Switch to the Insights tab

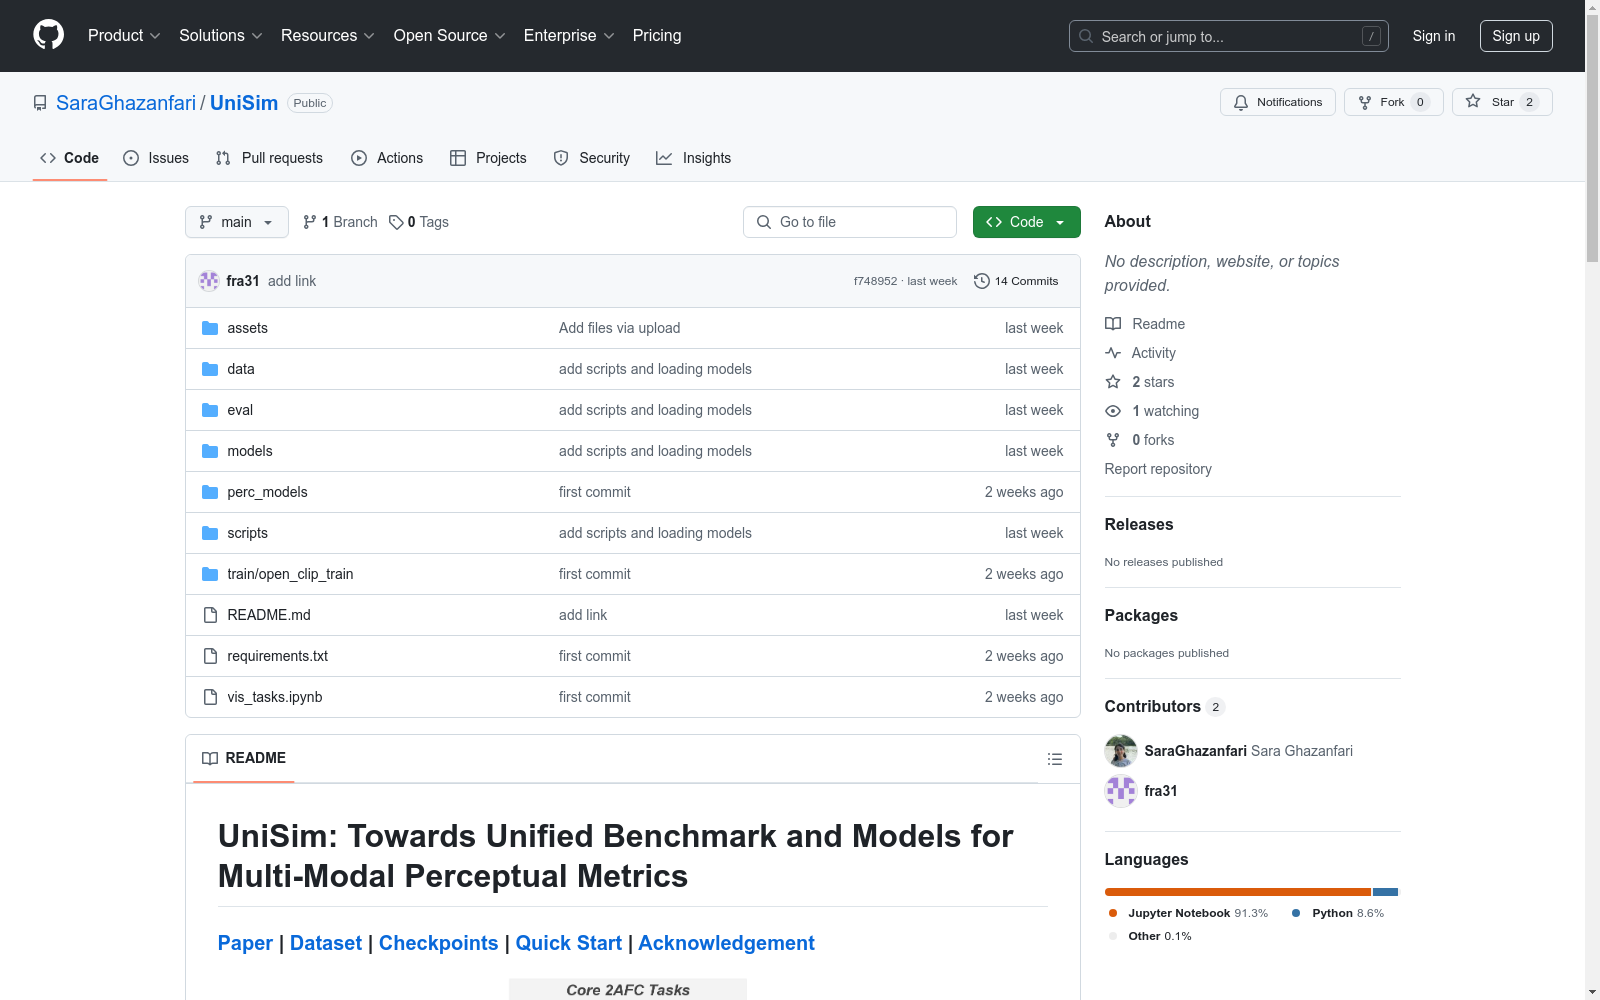click(x=694, y=158)
